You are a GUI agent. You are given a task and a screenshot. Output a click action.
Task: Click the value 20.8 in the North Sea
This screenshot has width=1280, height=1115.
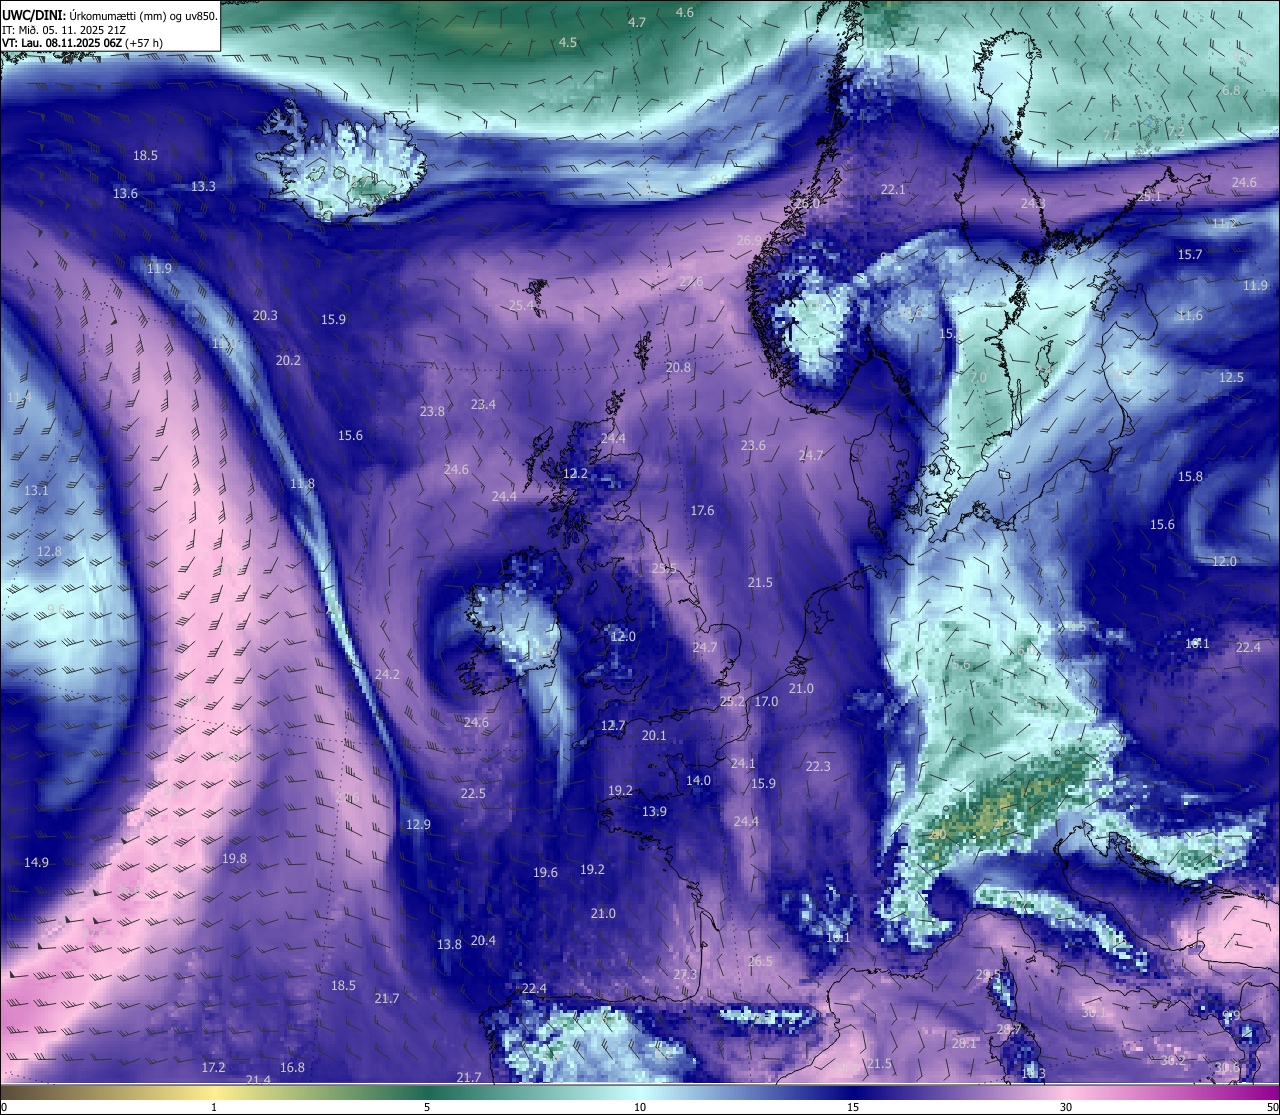tap(678, 367)
